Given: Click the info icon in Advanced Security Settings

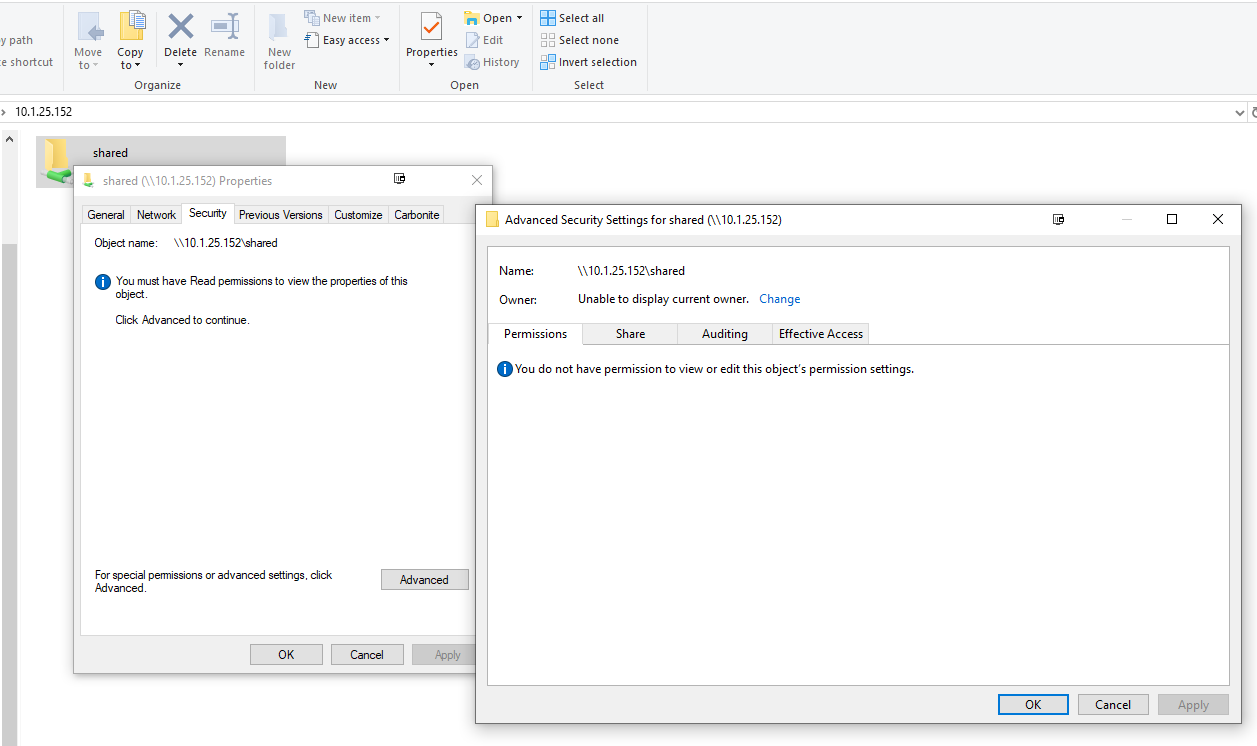Looking at the screenshot, I should coord(505,370).
